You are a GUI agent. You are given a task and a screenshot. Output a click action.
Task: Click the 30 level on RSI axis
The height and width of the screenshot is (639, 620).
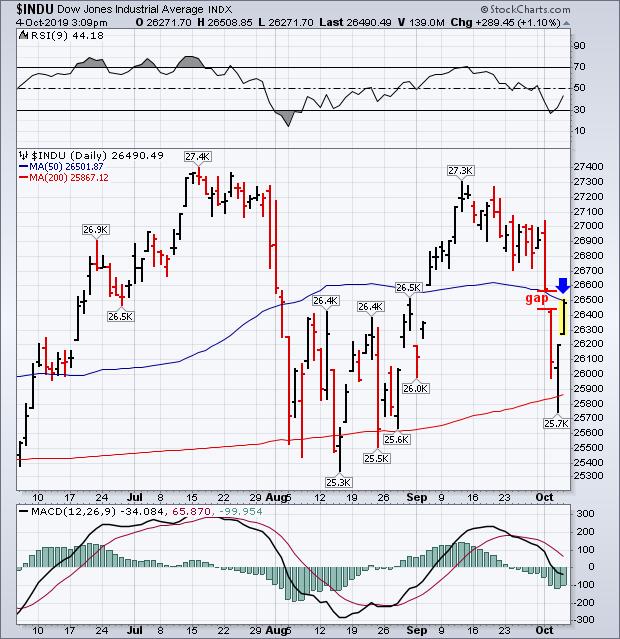click(x=579, y=110)
